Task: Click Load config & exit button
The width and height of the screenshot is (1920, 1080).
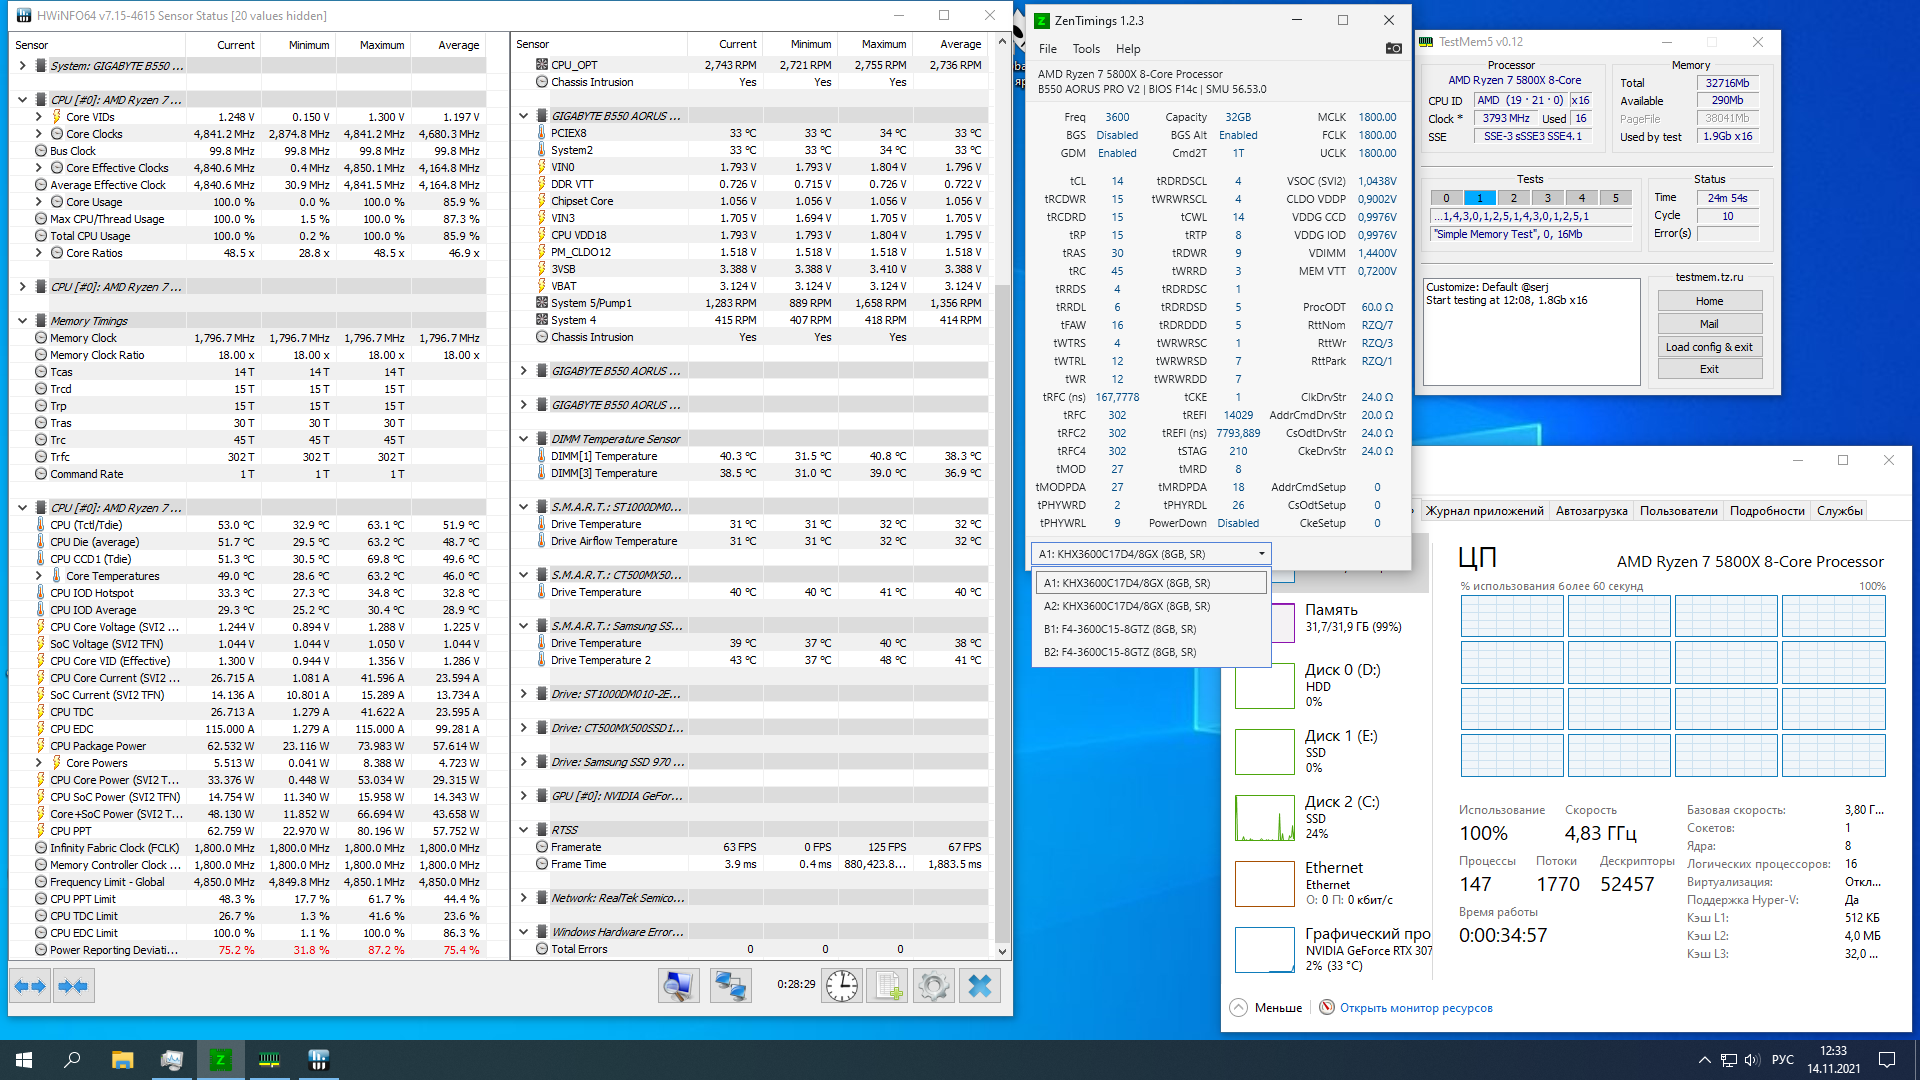Action: [1709, 347]
